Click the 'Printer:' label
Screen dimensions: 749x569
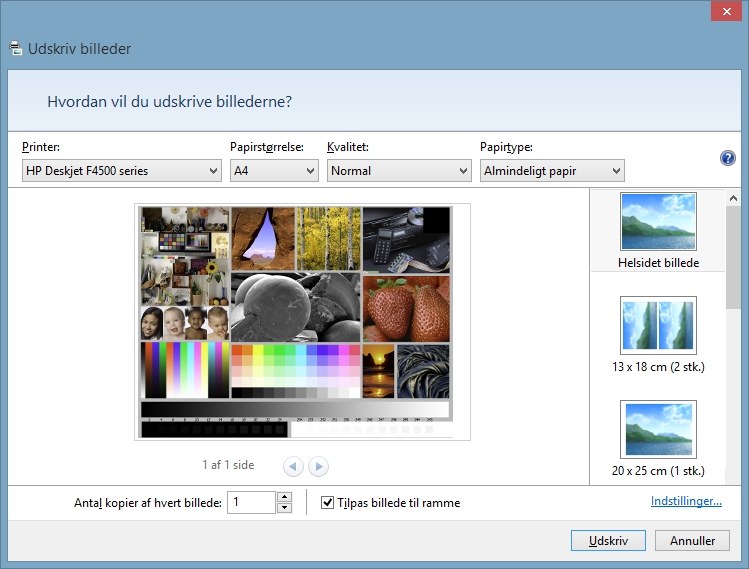tap(41, 147)
